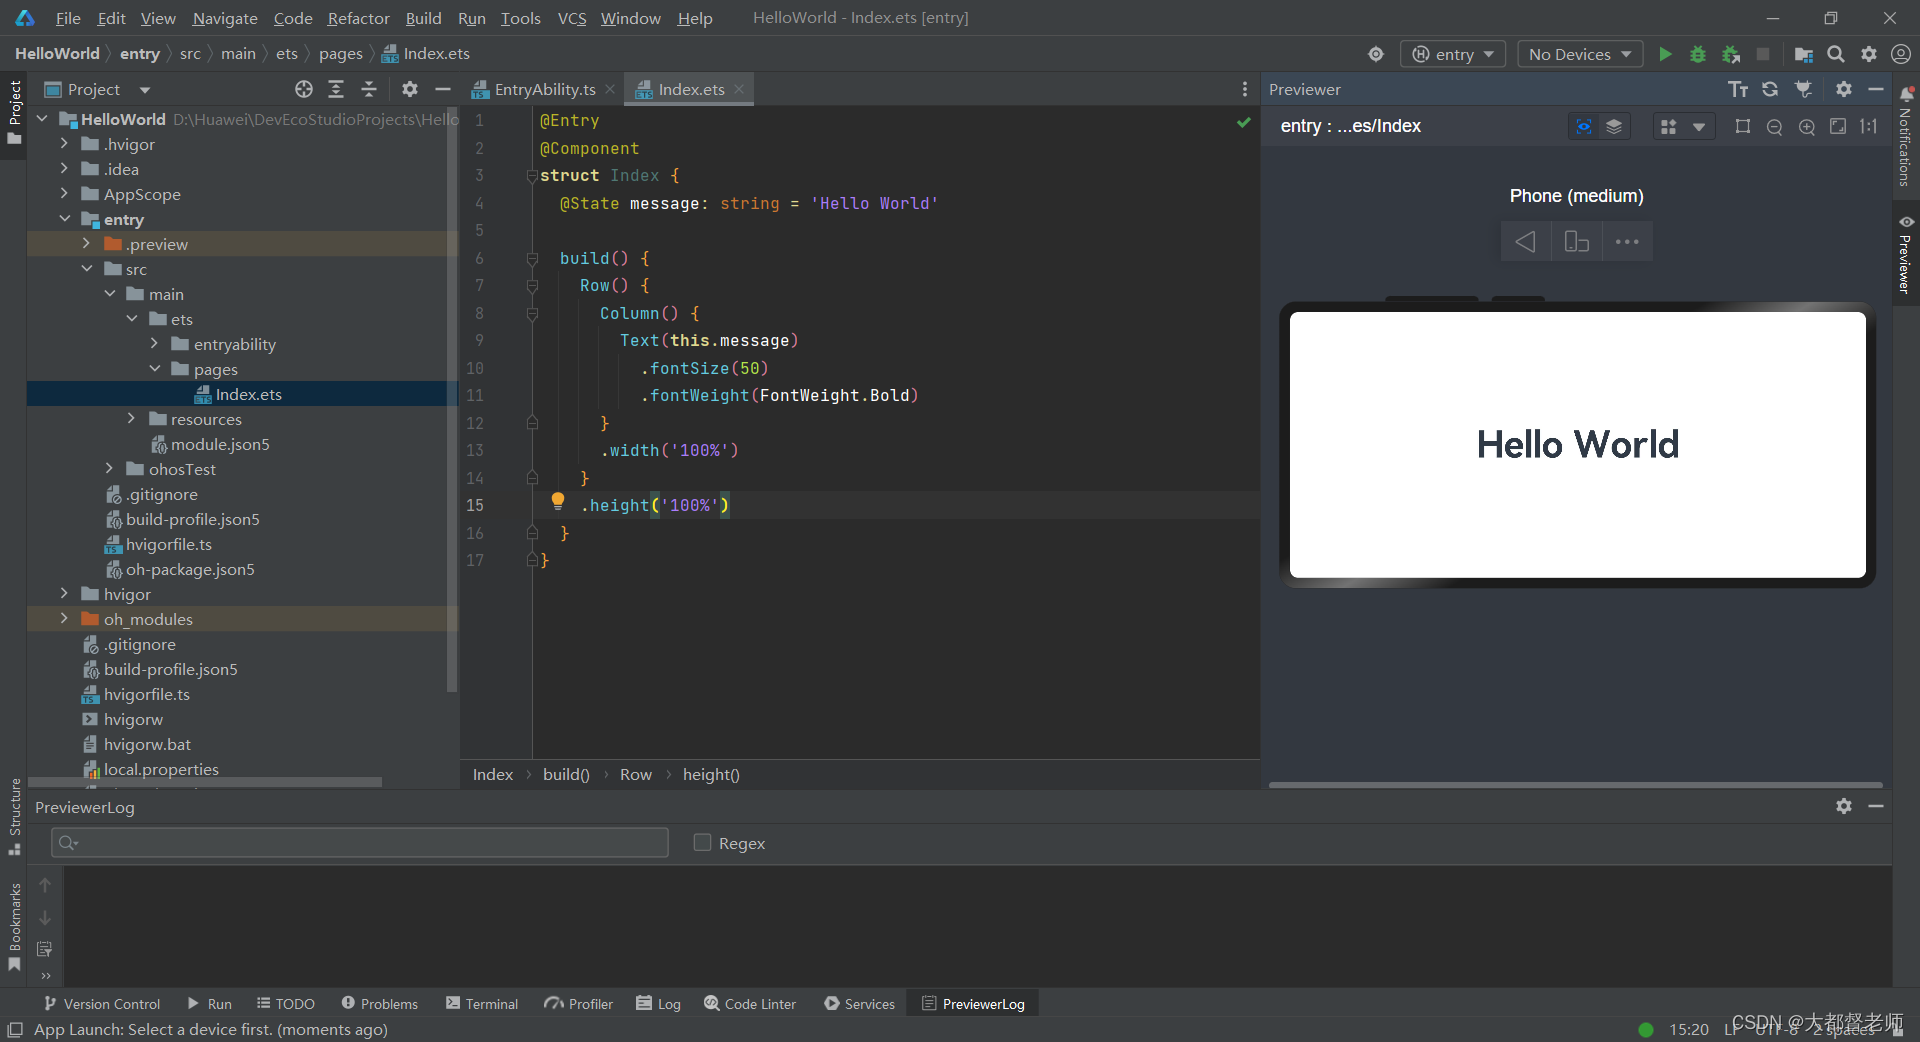Open the Build menu

pyautogui.click(x=423, y=18)
